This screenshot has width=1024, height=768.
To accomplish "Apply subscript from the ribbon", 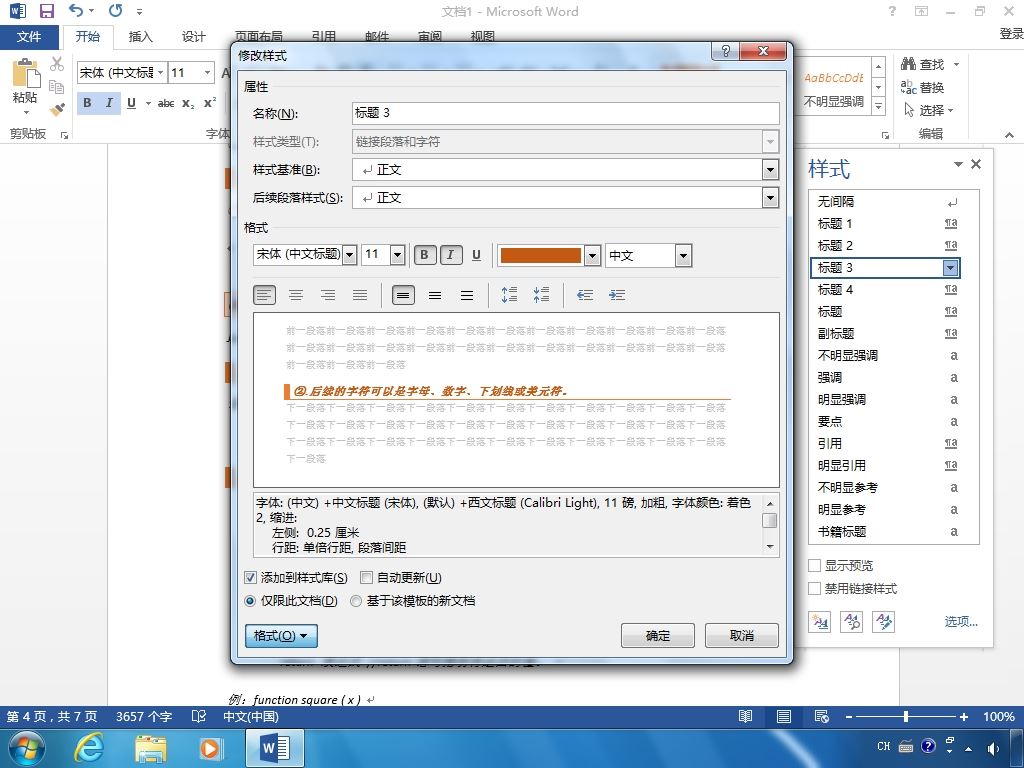I will pos(188,103).
